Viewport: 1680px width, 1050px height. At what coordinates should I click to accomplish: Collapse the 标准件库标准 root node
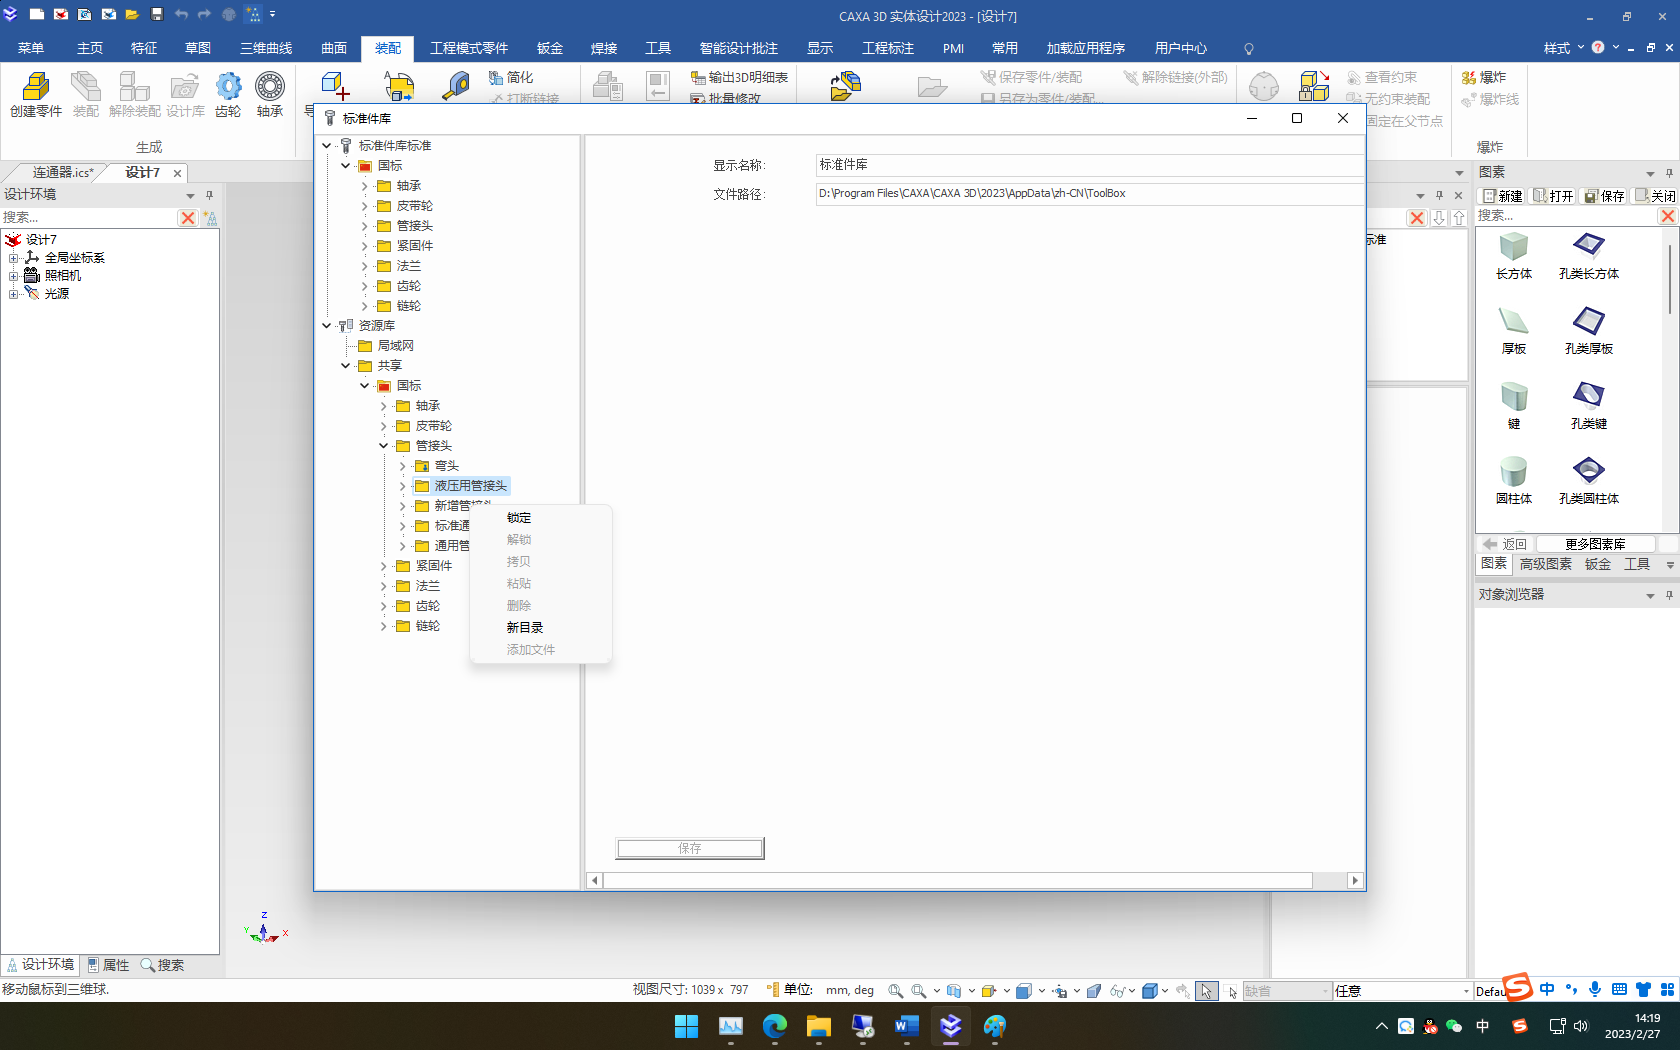click(327, 146)
